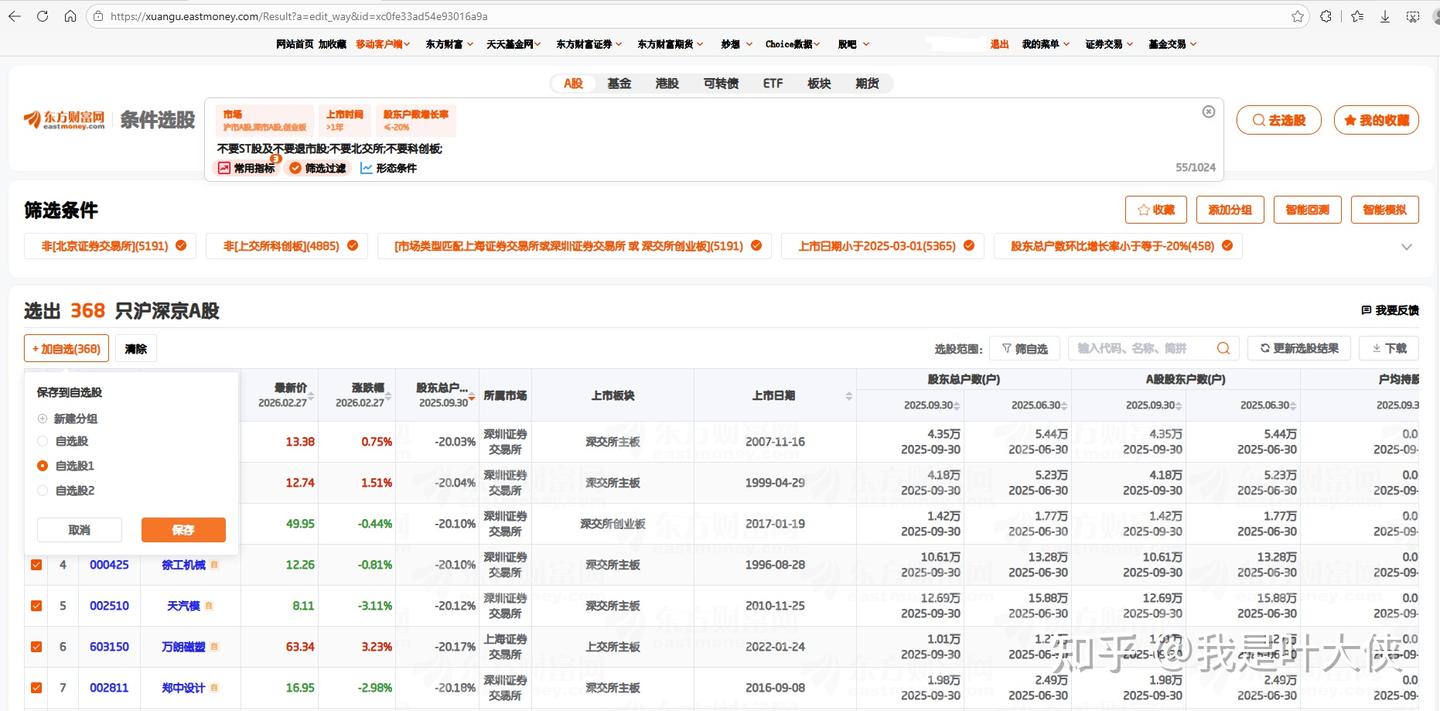Expand Choice数据 dropdown

(793, 44)
